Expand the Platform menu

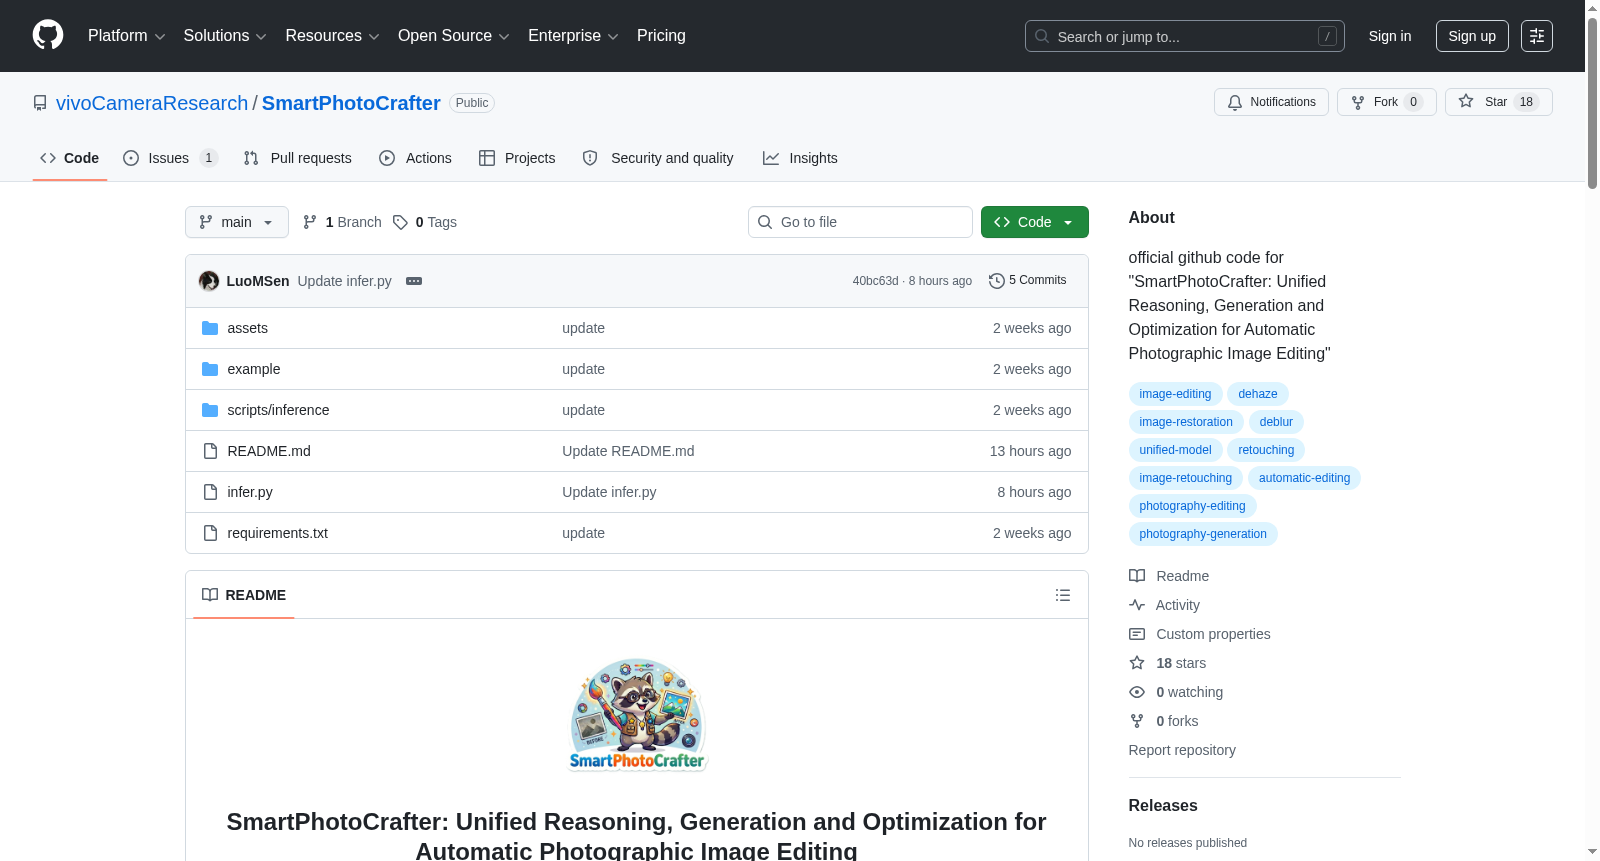tap(126, 36)
